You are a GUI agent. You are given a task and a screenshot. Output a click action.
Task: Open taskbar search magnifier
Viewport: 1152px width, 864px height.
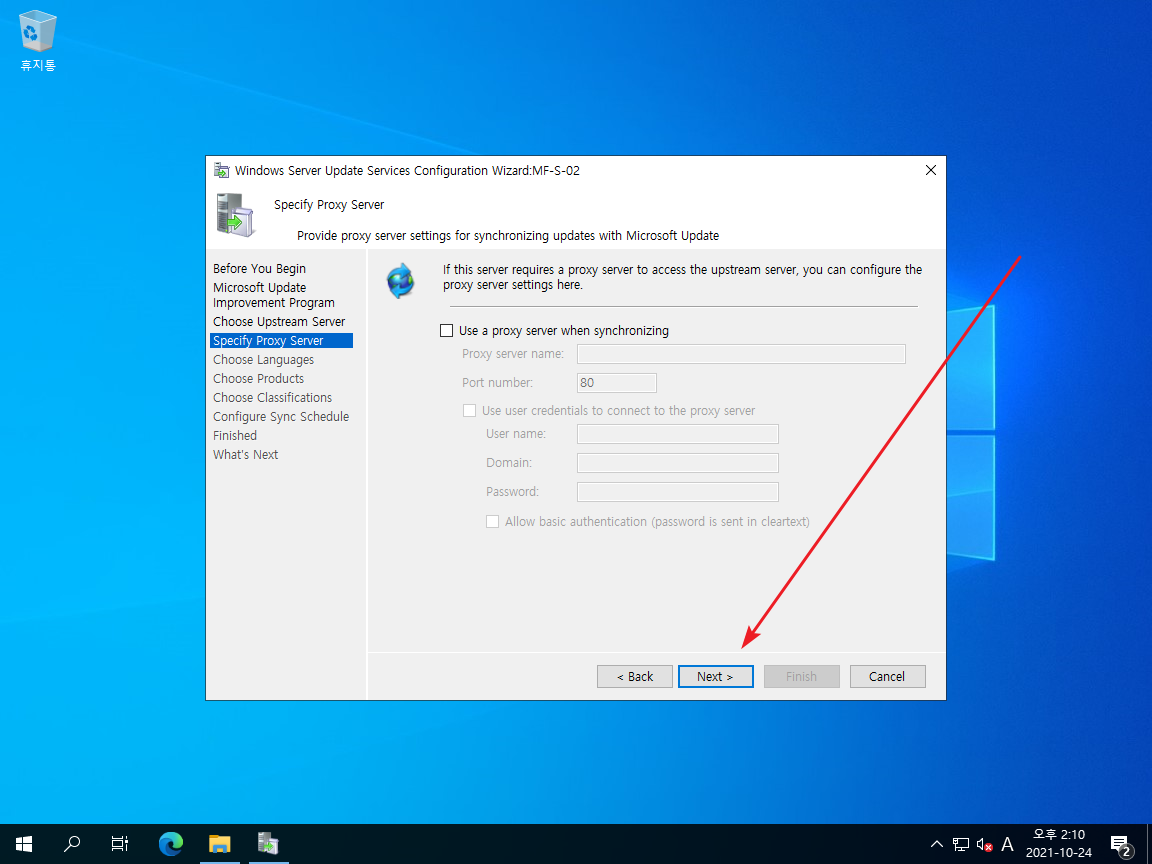[x=72, y=843]
